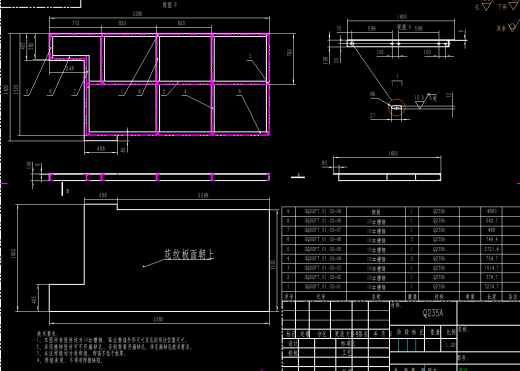
Task: Select the B view marker below the frame elevation
Action: click(65, 190)
